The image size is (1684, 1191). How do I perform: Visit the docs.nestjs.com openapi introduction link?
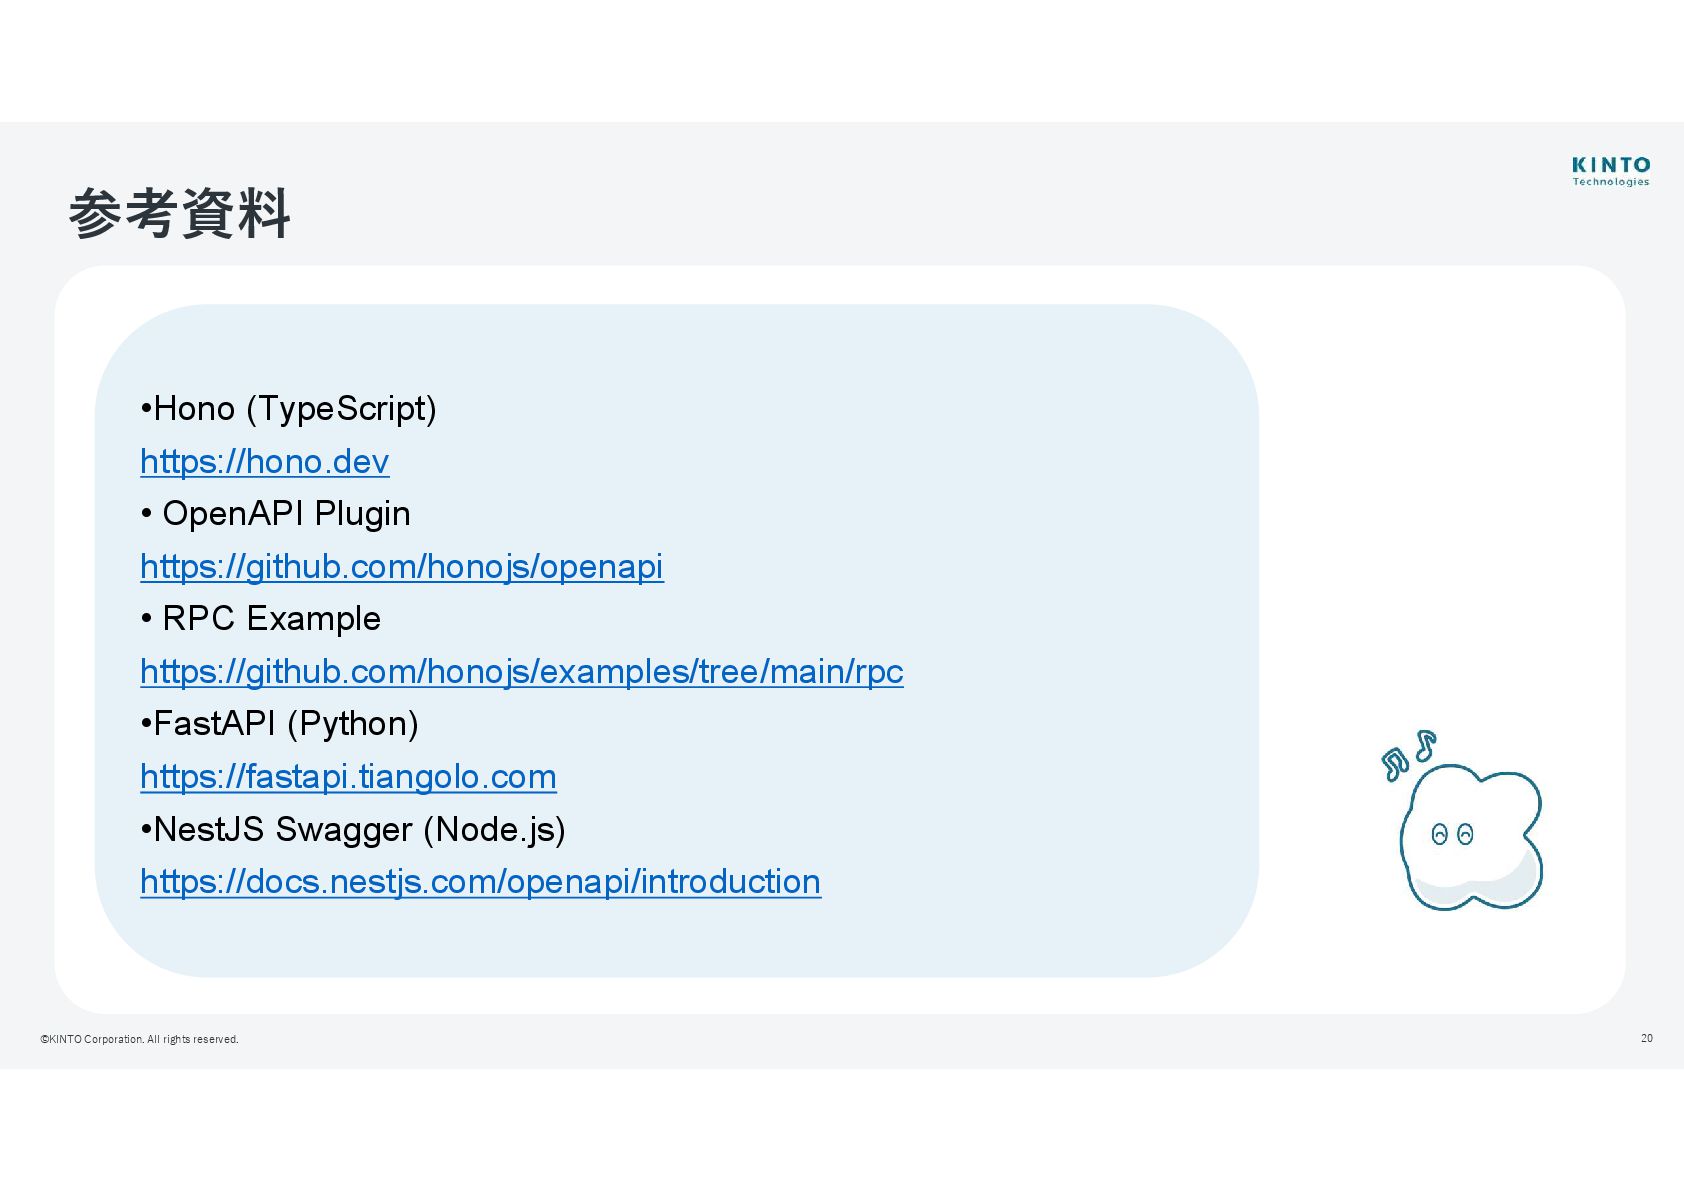coord(480,882)
